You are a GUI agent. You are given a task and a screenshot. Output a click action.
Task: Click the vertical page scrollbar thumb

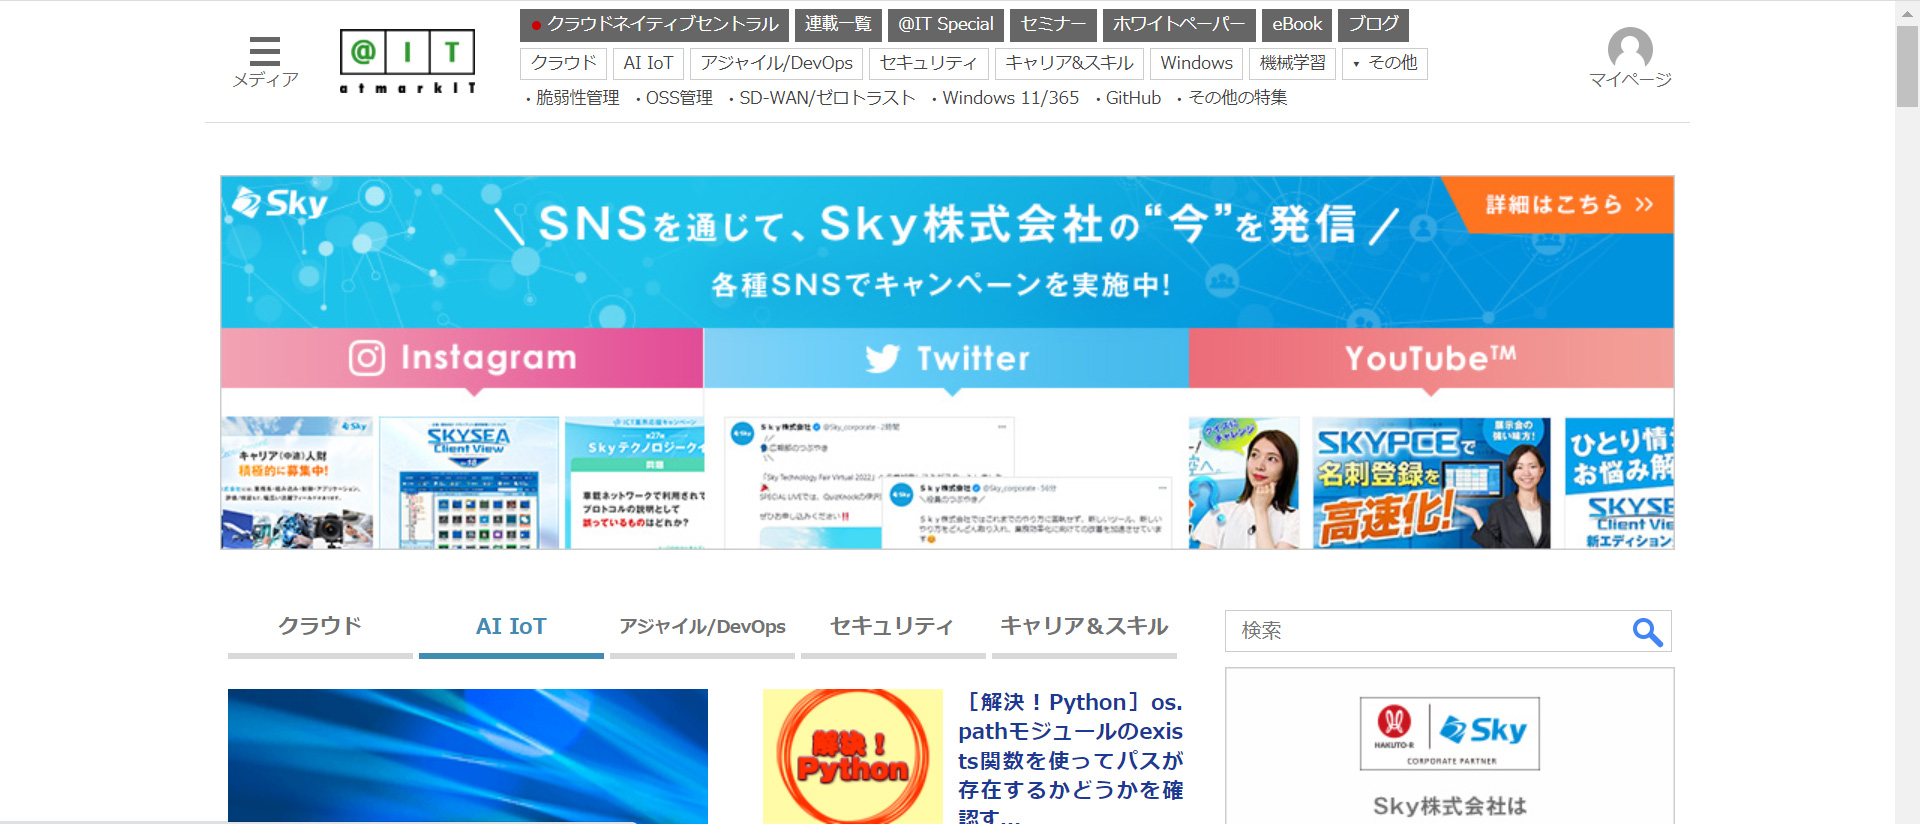[1907, 66]
